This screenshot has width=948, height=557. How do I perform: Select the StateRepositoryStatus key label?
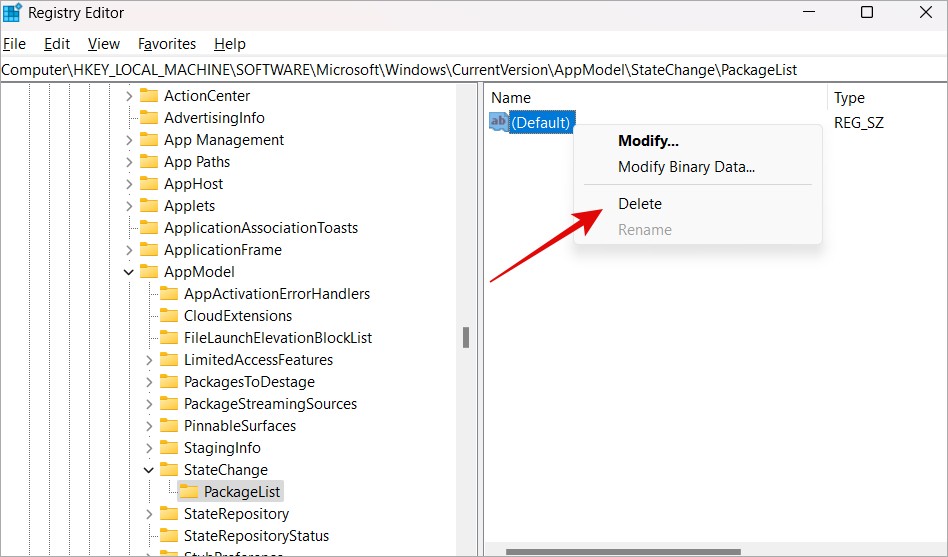pos(256,536)
